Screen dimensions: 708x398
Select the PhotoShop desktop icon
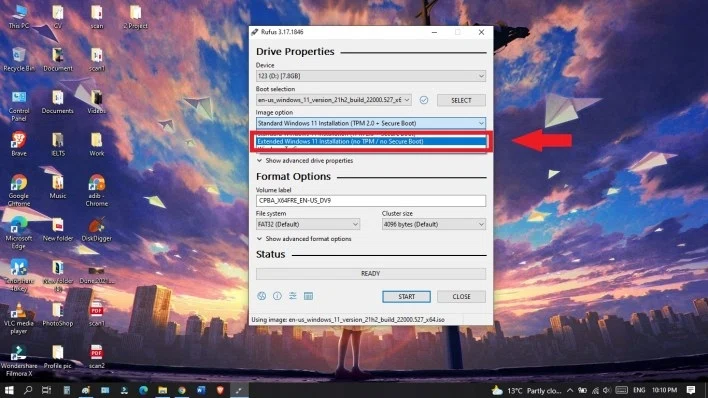coord(58,314)
